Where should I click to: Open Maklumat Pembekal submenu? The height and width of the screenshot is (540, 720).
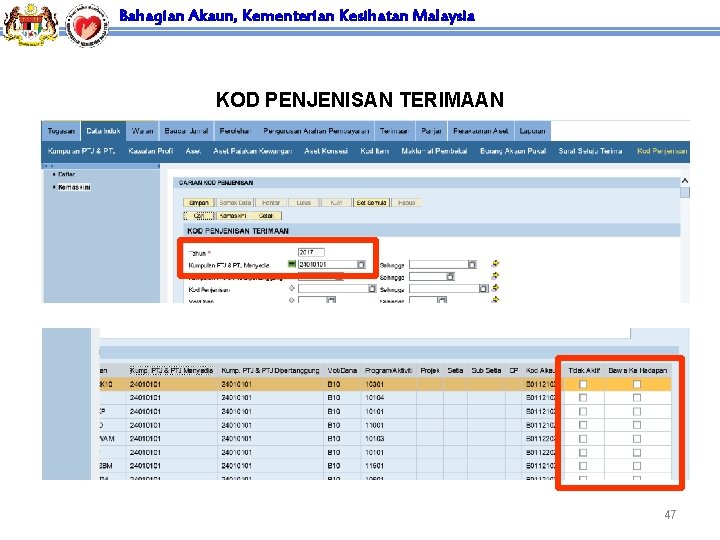coord(434,151)
